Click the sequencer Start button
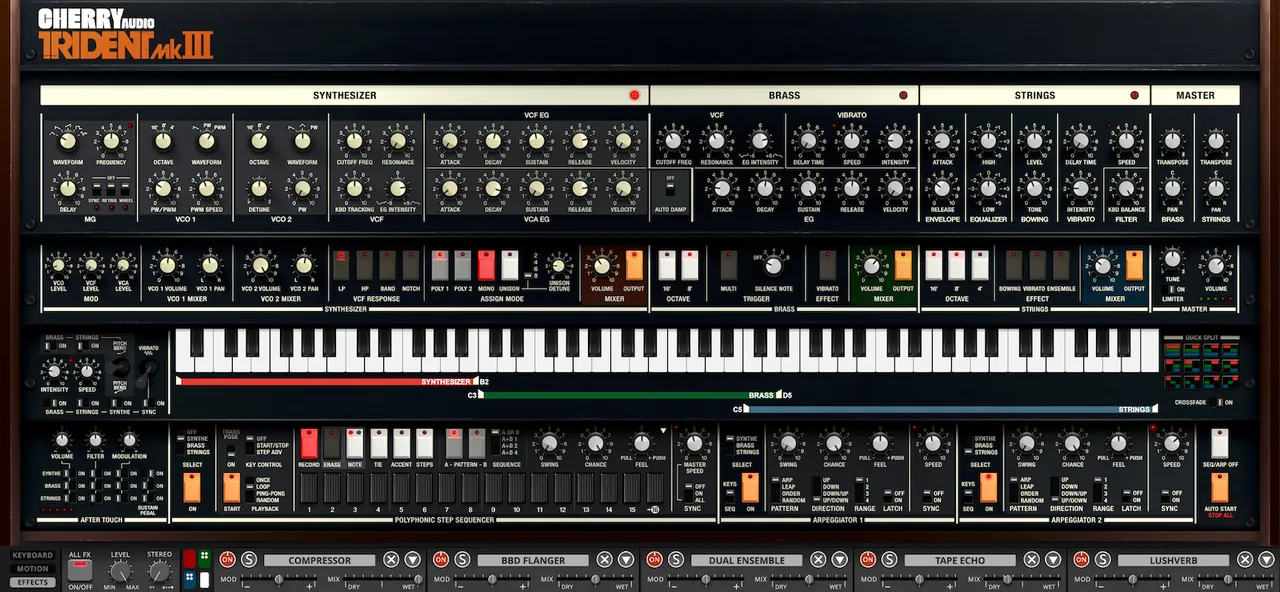Image resolution: width=1280 pixels, height=592 pixels. pos(231,487)
